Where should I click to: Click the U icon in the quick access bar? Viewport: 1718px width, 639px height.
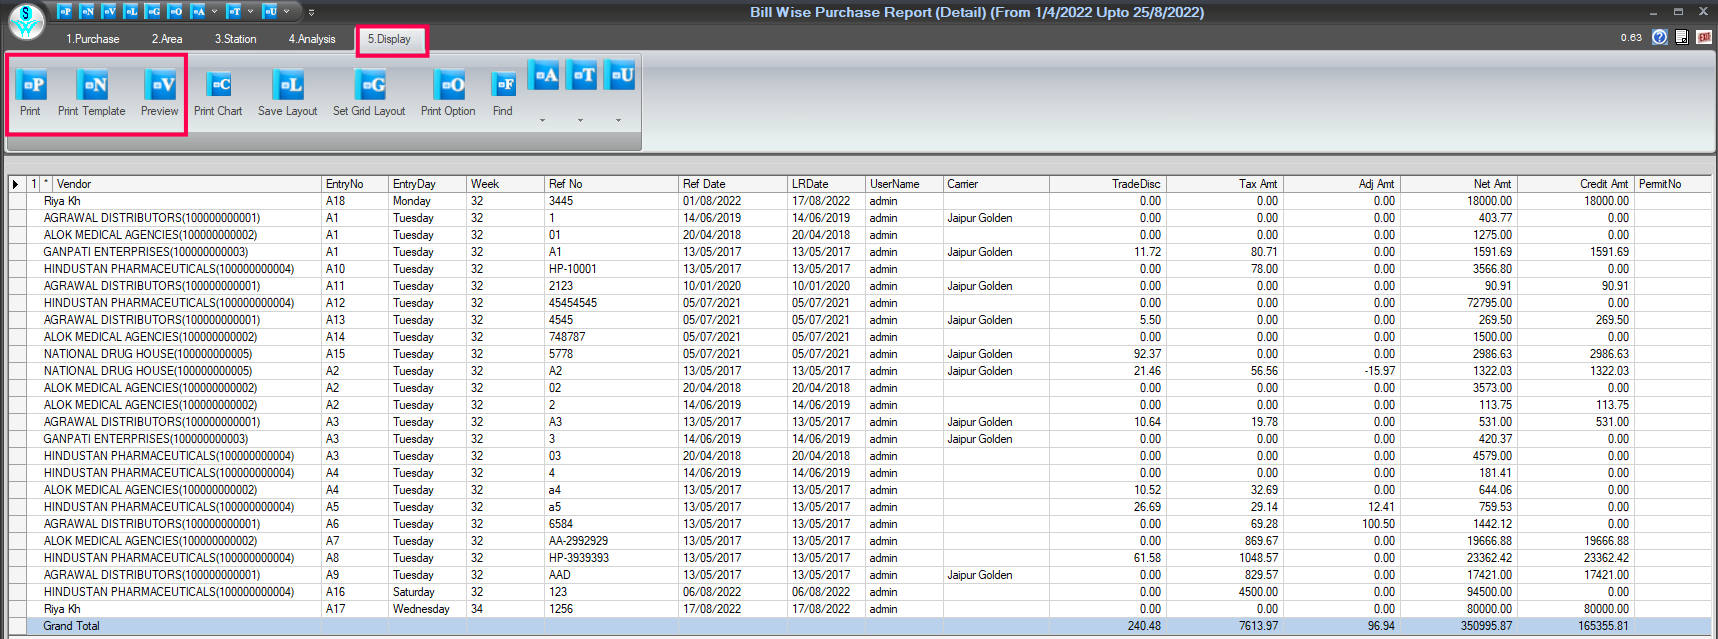(x=270, y=11)
